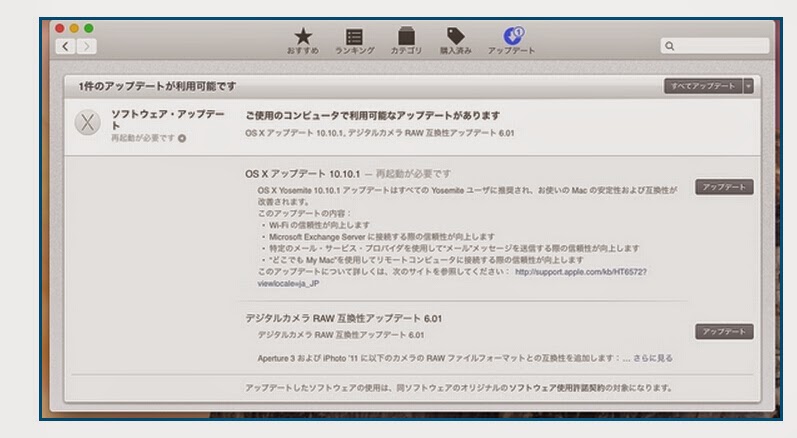Switch to the カテゴリ tab

[x=406, y=40]
